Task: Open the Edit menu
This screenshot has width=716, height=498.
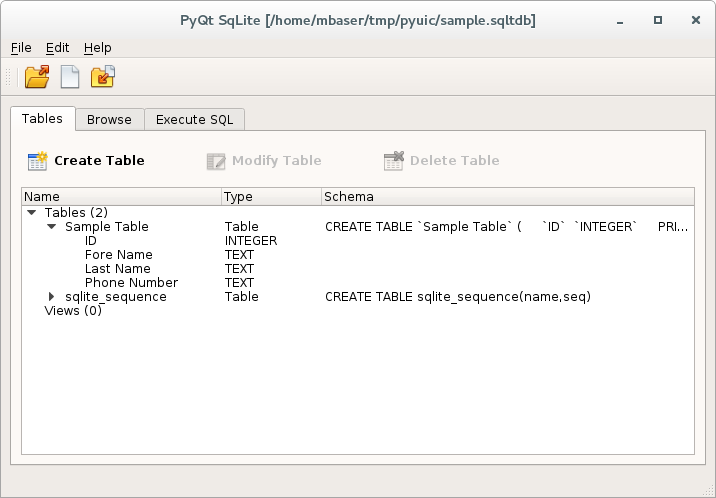Action: pos(58,47)
